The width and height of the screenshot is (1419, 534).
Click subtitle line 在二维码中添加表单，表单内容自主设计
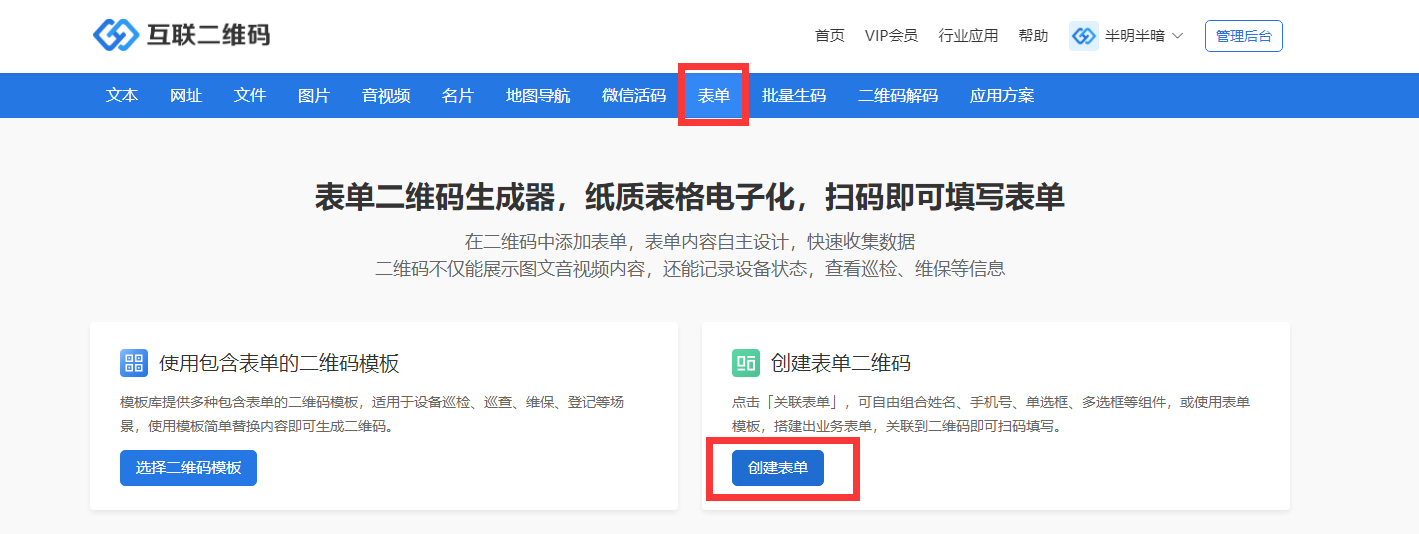coord(690,242)
